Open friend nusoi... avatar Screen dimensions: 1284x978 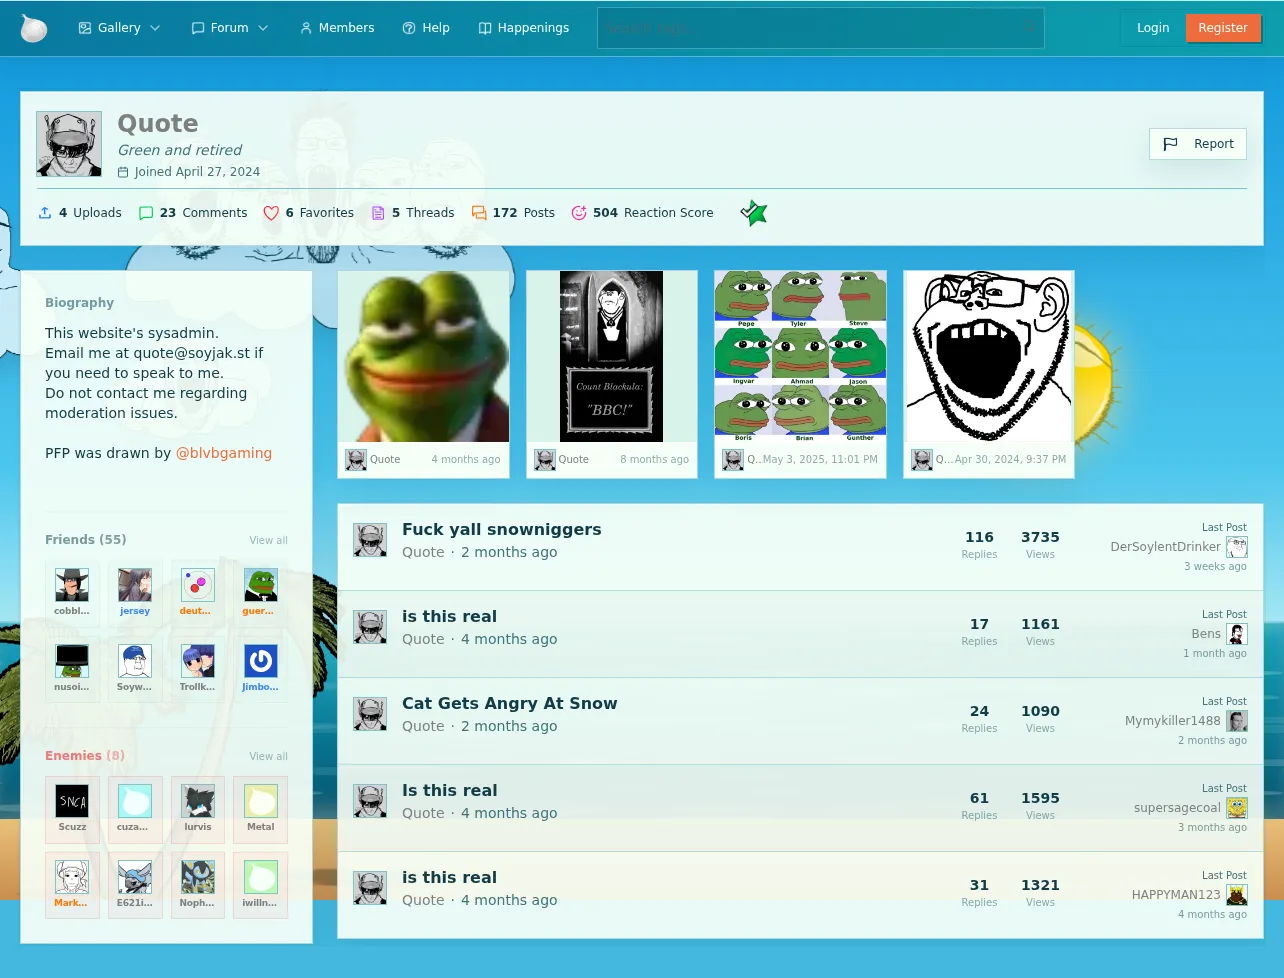(x=72, y=661)
